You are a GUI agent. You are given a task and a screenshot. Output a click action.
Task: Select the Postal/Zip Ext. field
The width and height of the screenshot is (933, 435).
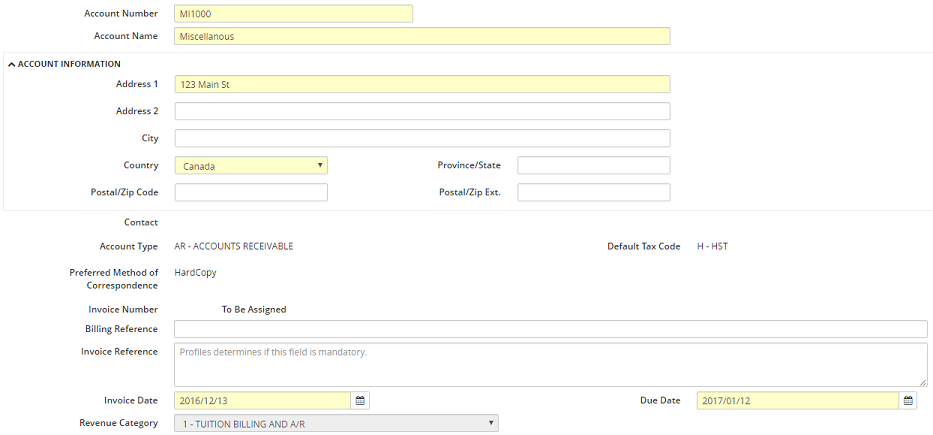(593, 192)
